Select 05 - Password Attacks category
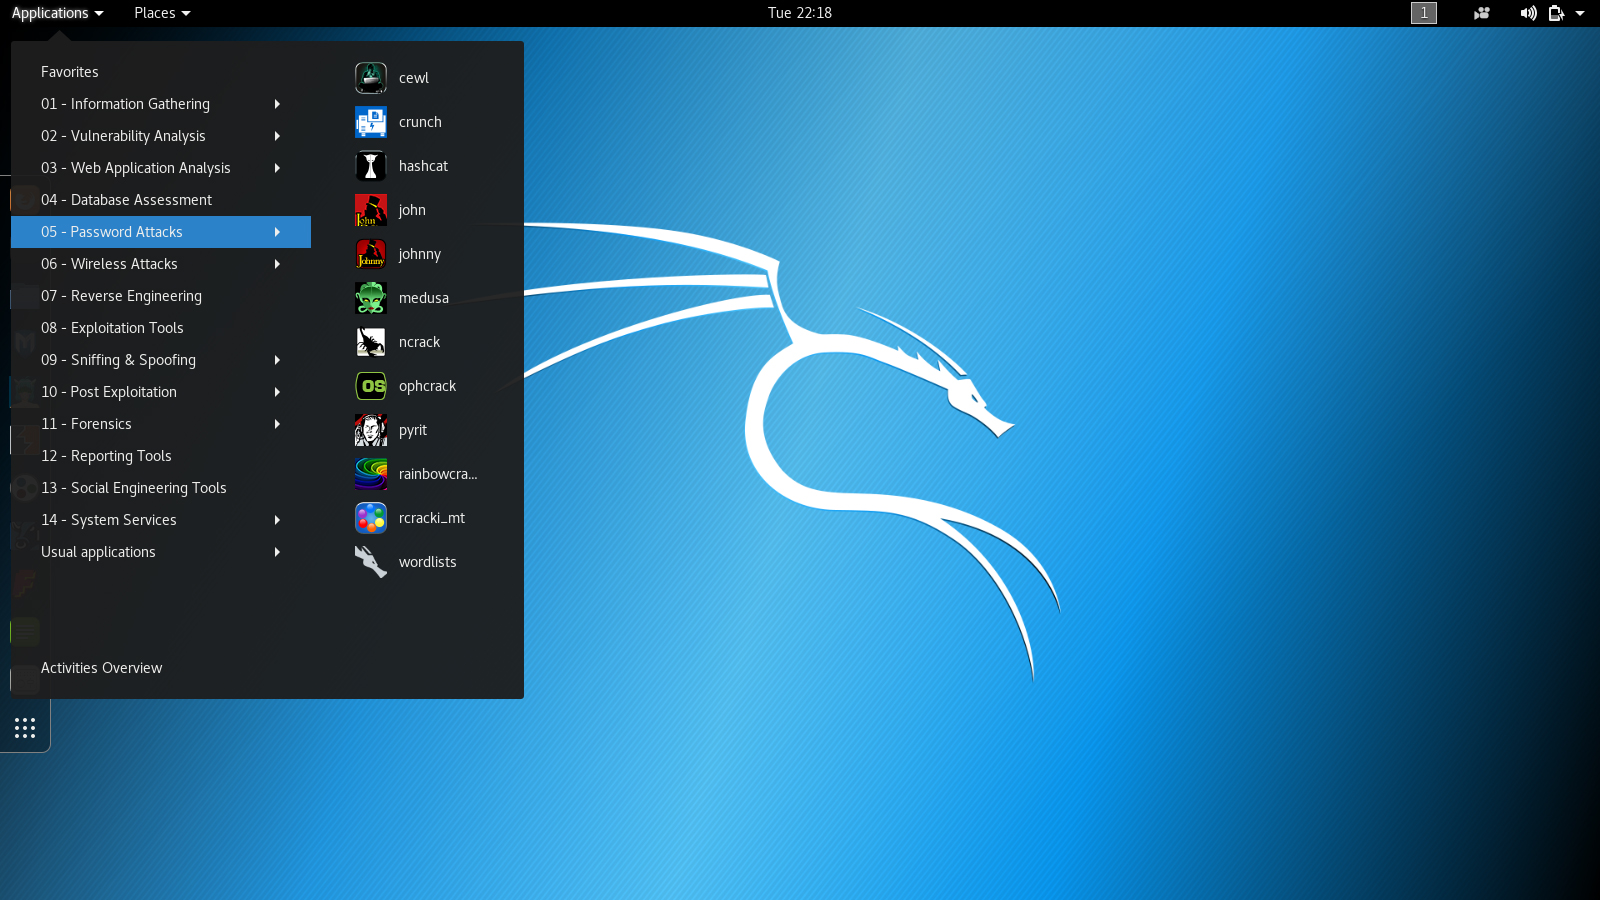 click(161, 232)
